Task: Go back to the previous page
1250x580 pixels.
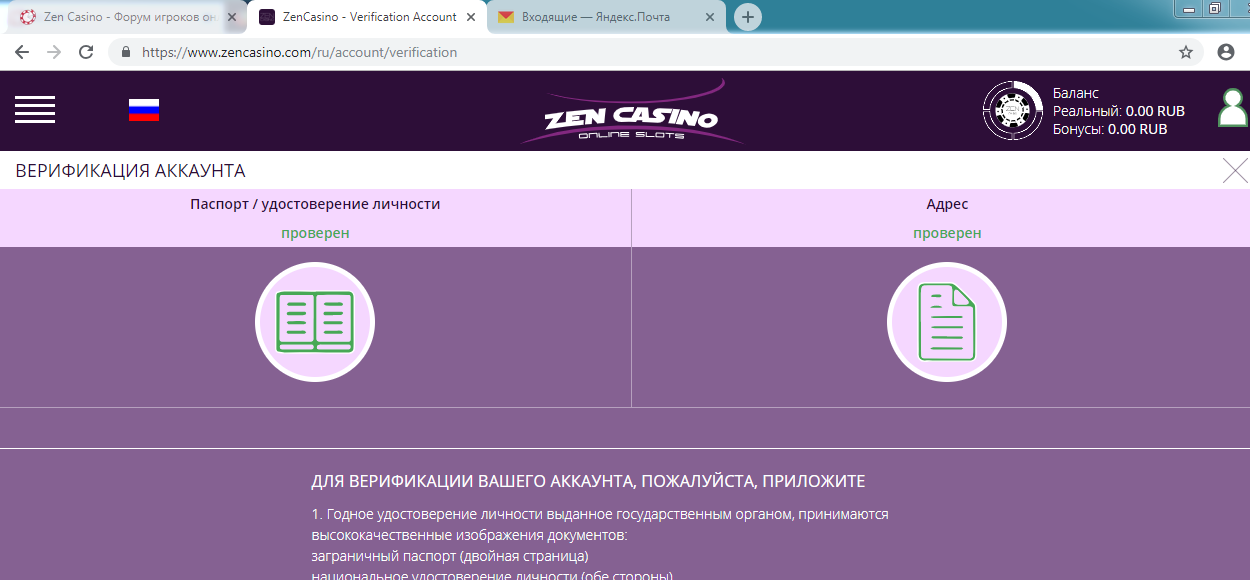Action: point(22,52)
